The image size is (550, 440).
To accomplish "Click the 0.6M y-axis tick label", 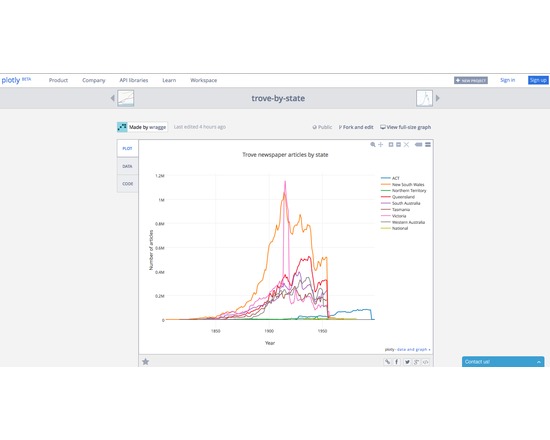I will point(160,248).
